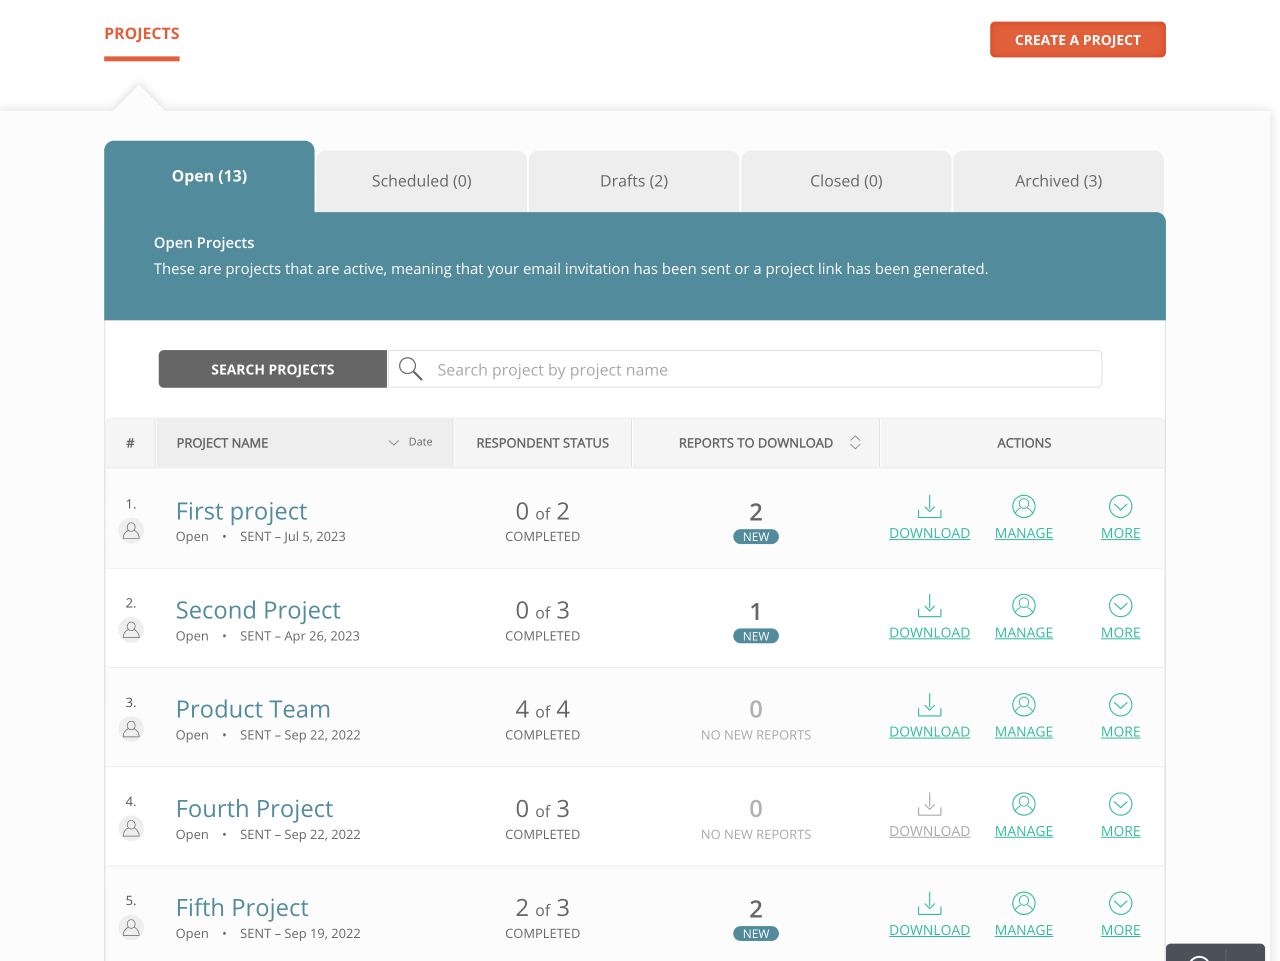Click user avatar icon beside Fourth Project
1280x961 pixels.
[x=131, y=828]
